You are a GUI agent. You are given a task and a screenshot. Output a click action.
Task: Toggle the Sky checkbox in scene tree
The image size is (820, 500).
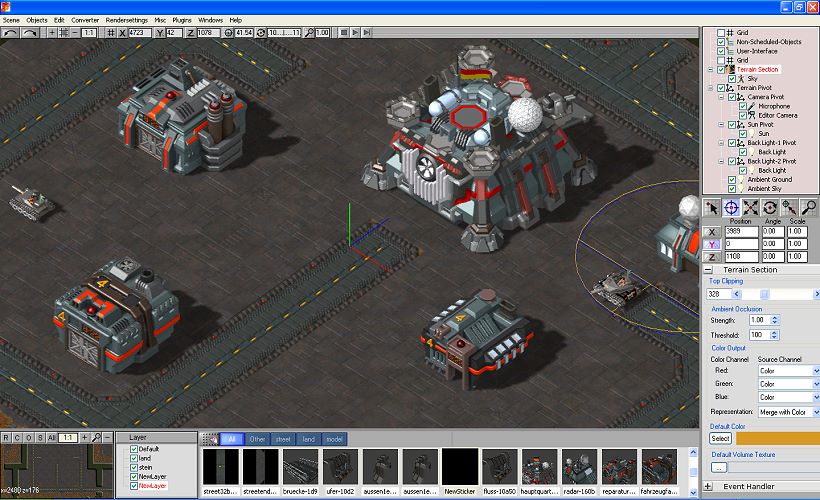coord(732,78)
